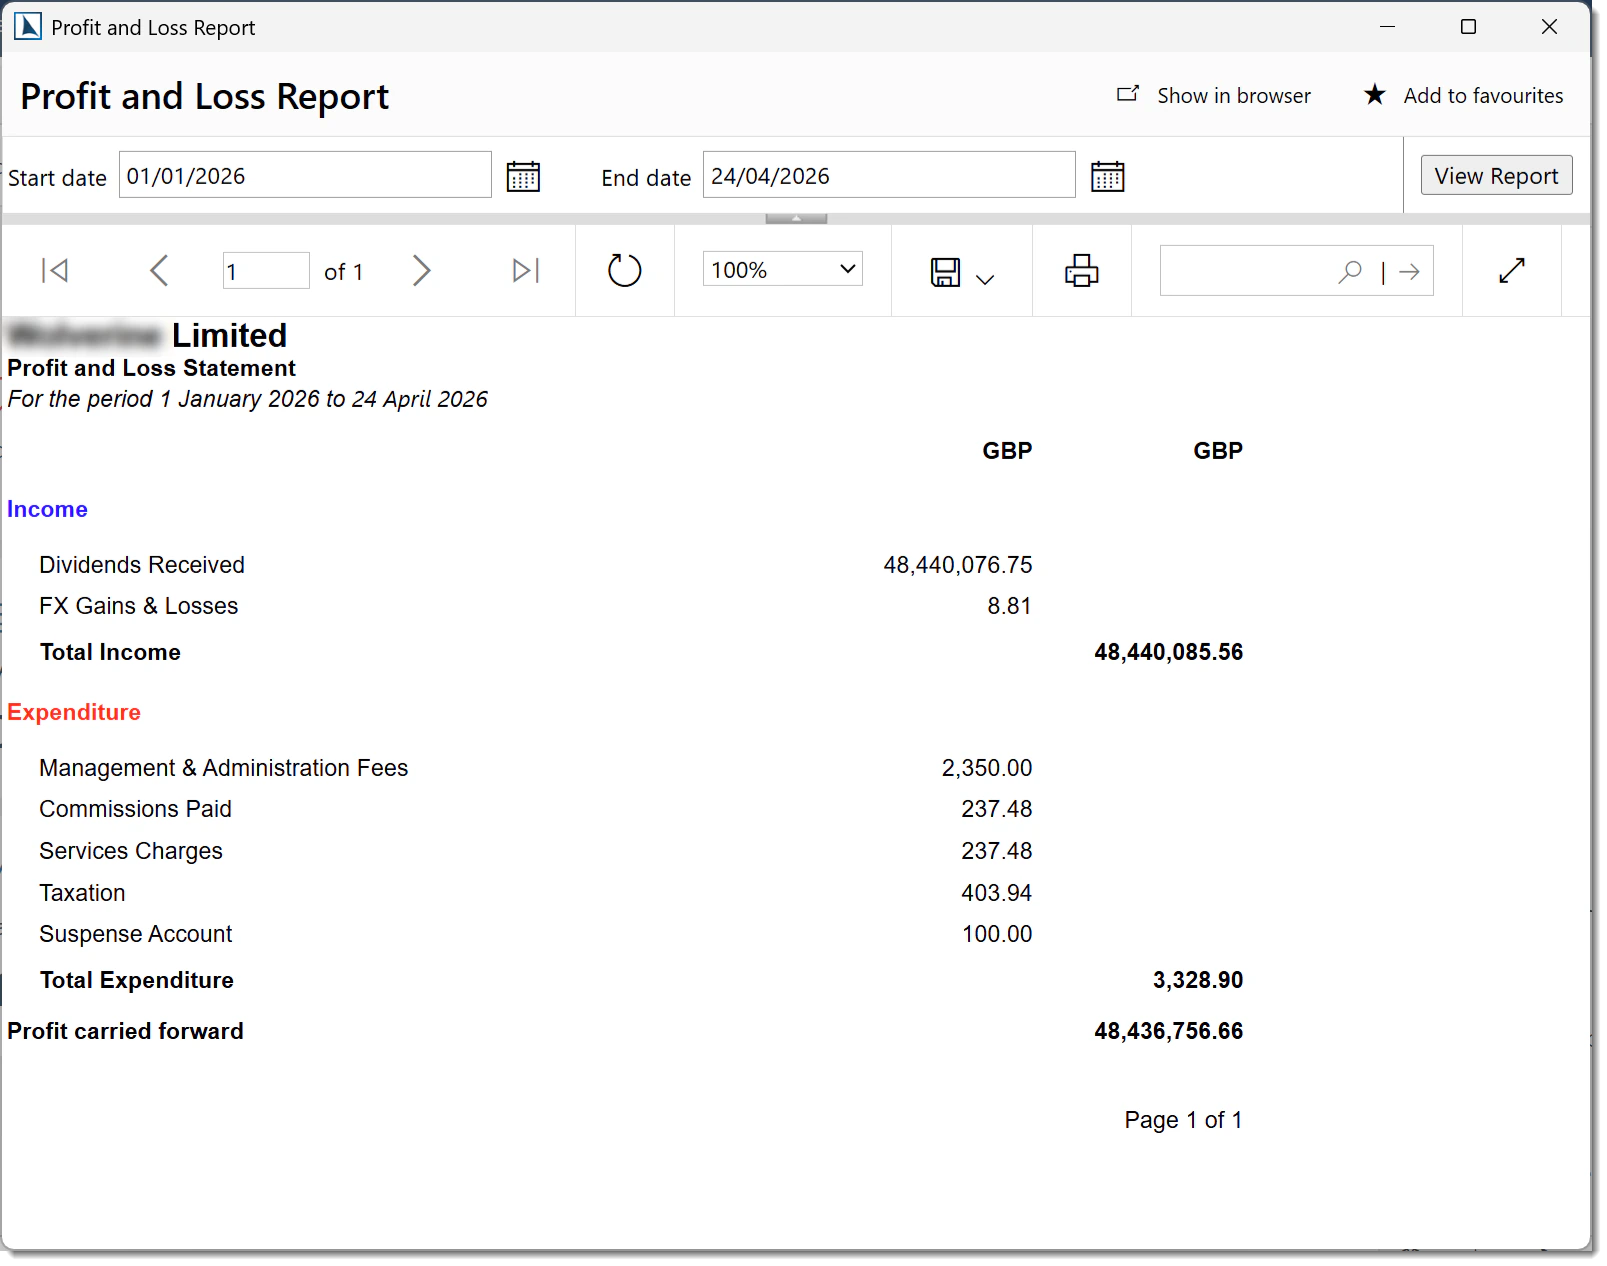Click the current page number box

[x=266, y=271]
